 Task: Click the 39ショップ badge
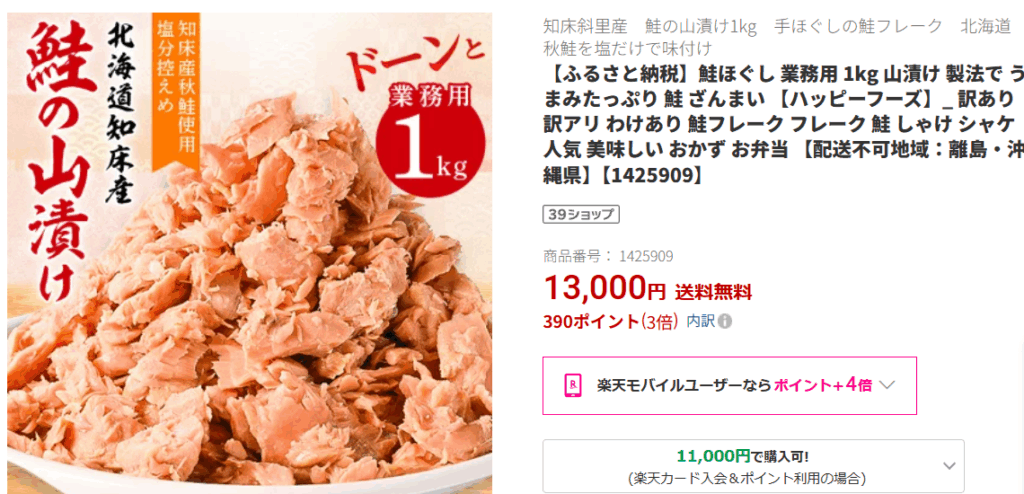click(581, 214)
